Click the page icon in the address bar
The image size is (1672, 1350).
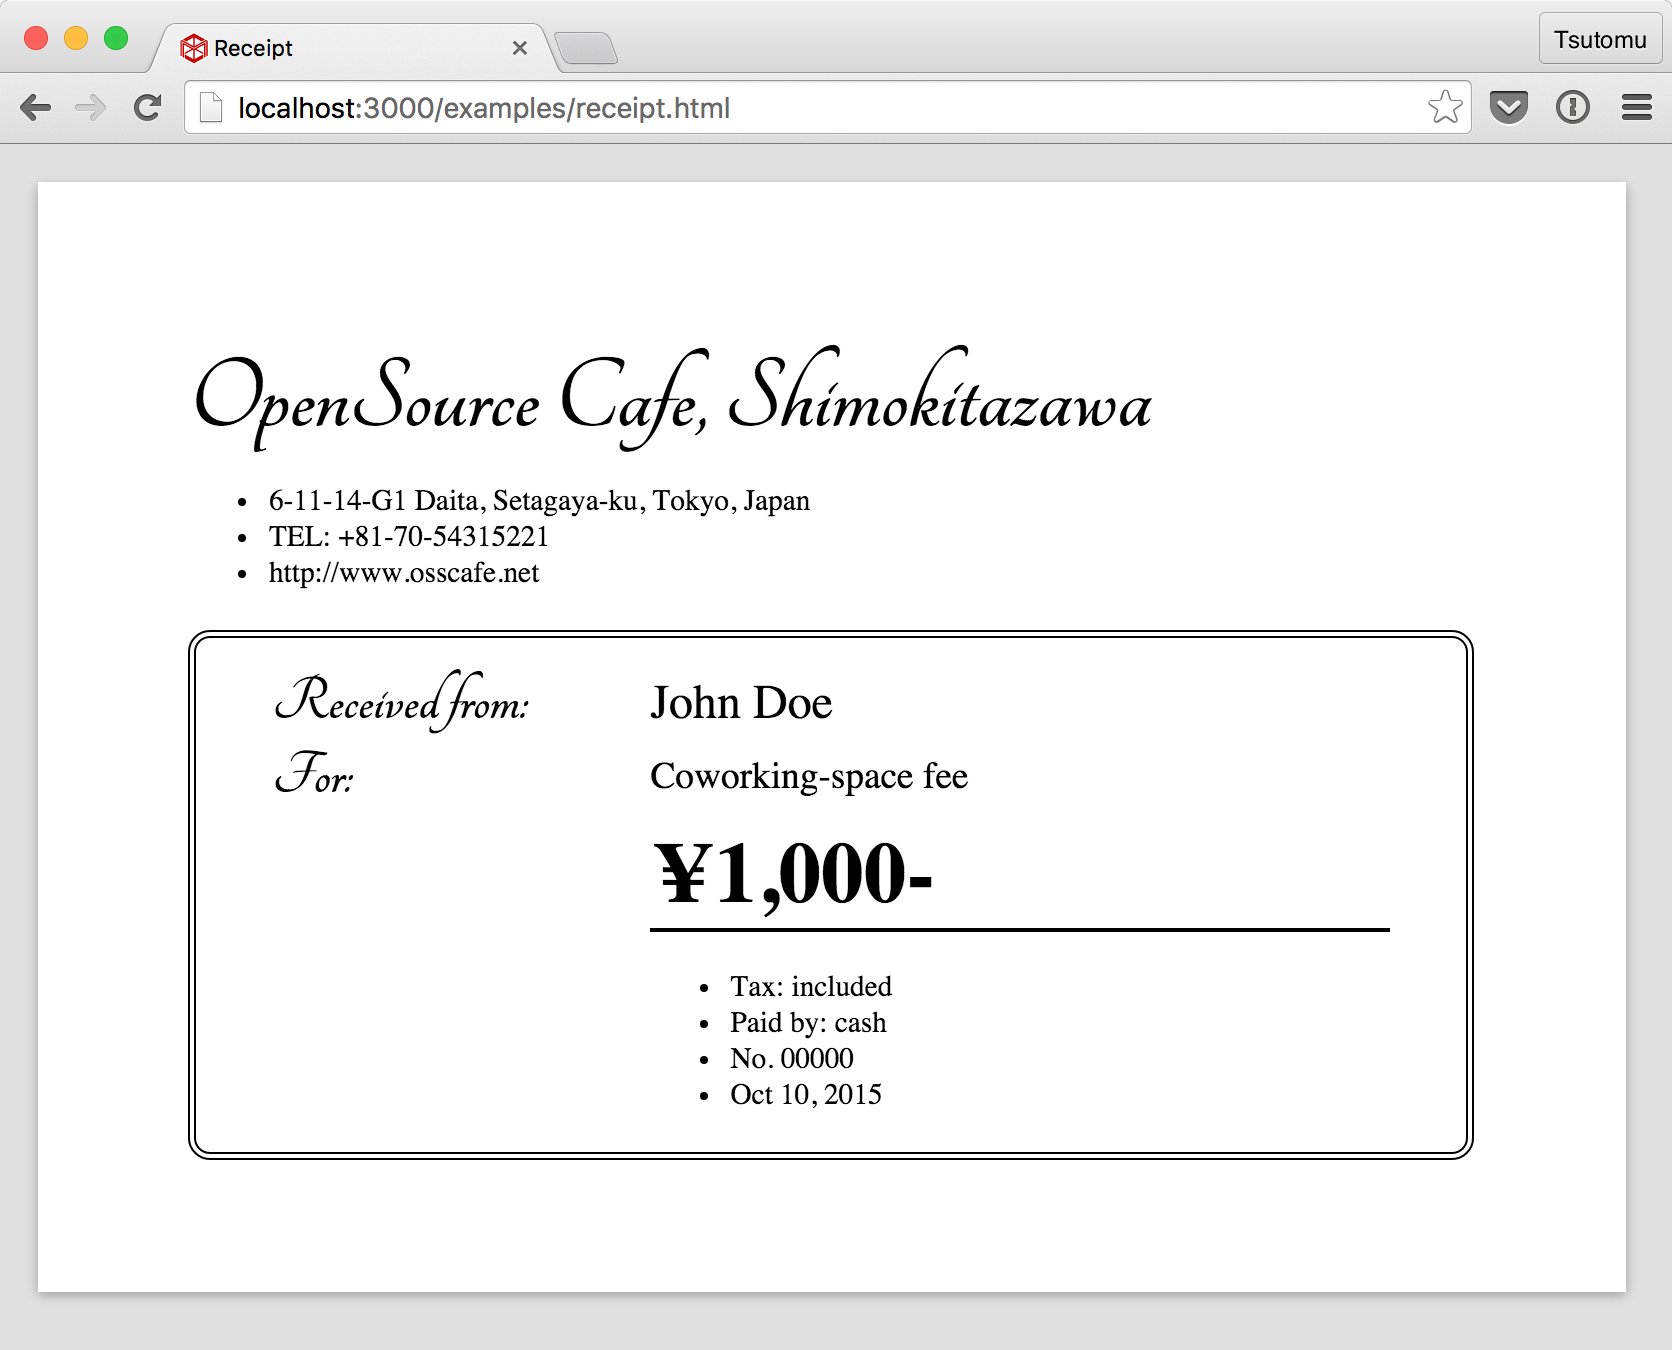click(211, 106)
